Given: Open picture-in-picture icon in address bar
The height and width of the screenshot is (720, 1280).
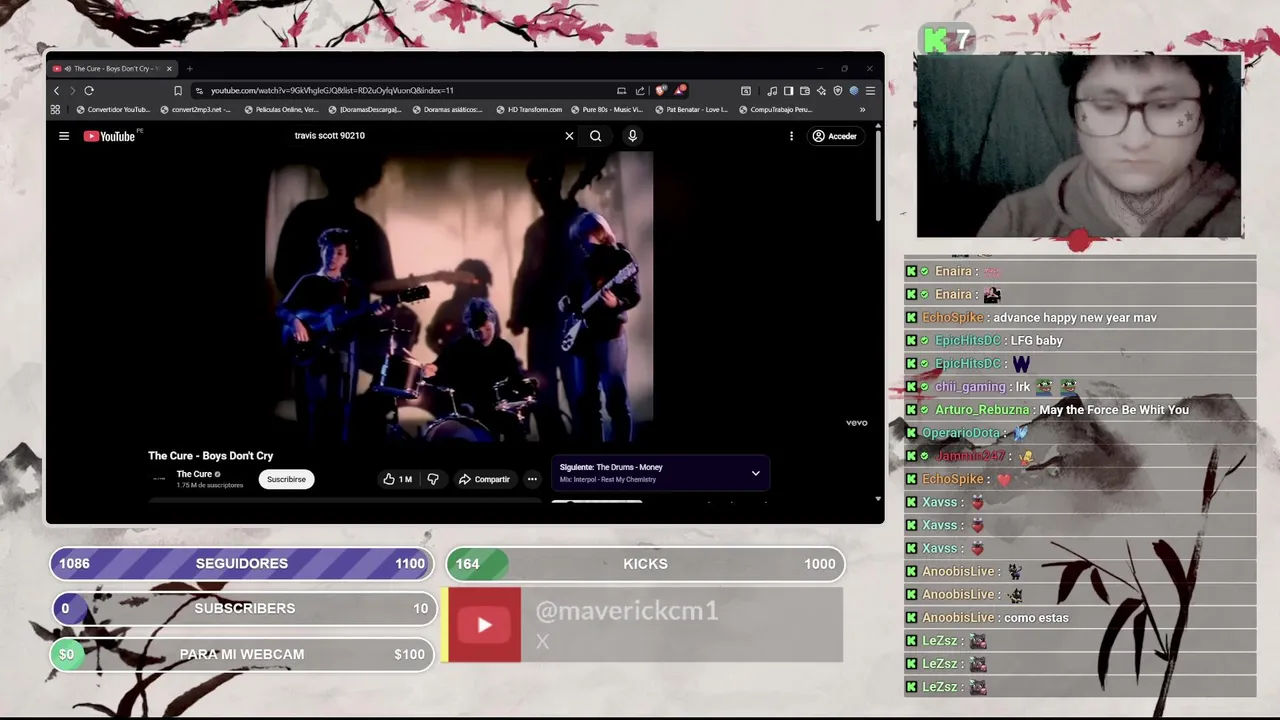Looking at the screenshot, I should pyautogui.click(x=621, y=90).
